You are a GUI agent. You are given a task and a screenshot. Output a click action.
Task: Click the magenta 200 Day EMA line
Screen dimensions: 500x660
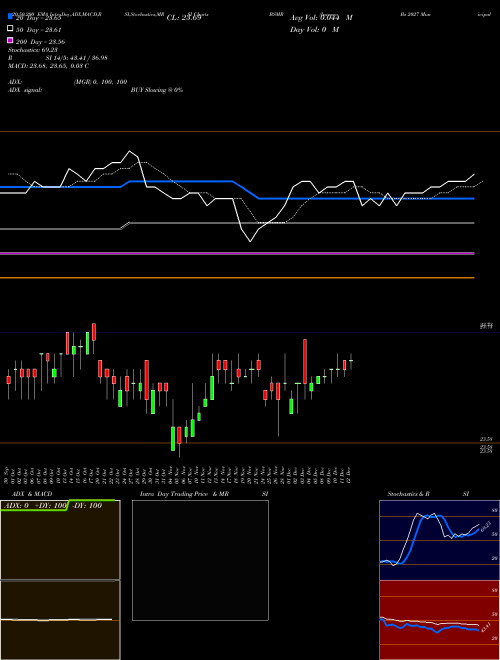pyautogui.click(x=237, y=253)
